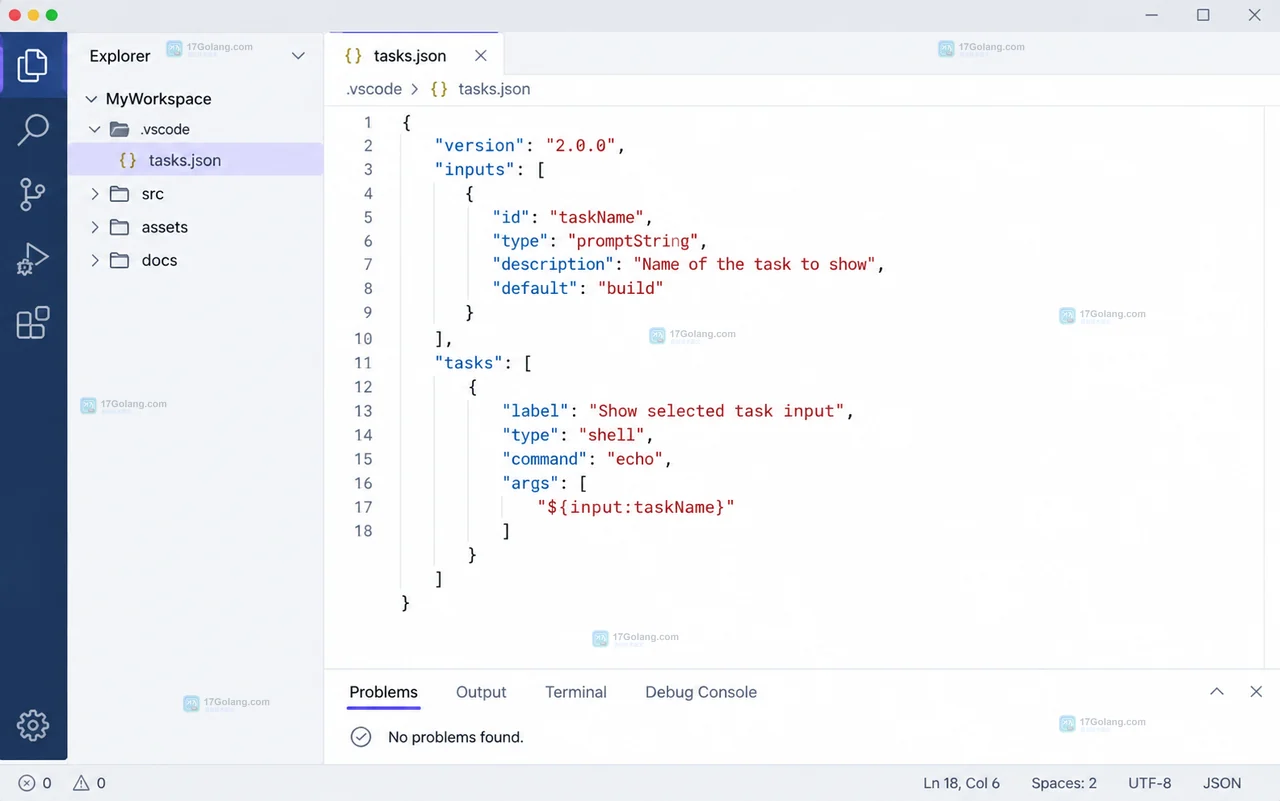Open the Extensions view icon
This screenshot has width=1280, height=801.
tap(33, 322)
